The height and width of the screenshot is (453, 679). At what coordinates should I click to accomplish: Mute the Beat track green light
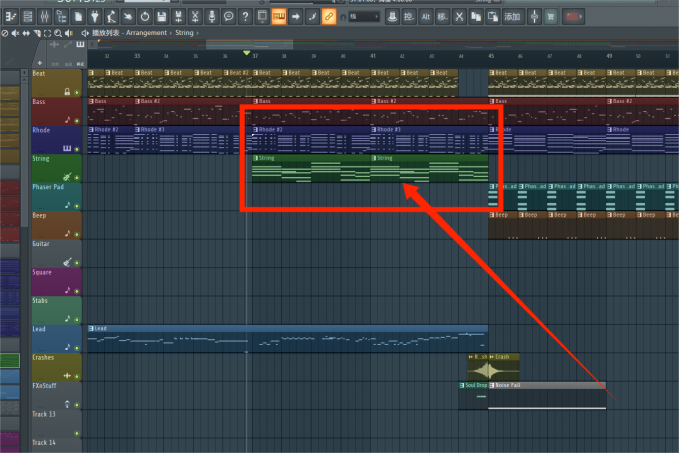click(x=77, y=92)
